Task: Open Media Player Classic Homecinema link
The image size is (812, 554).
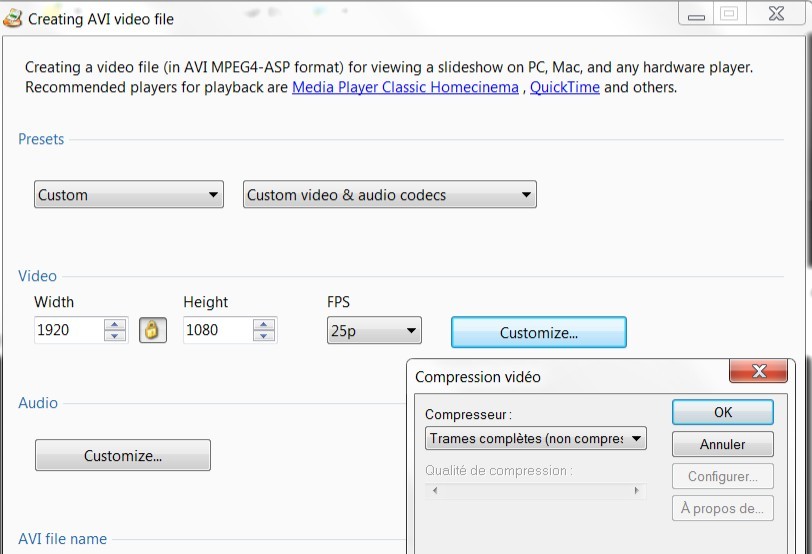Action: [405, 87]
